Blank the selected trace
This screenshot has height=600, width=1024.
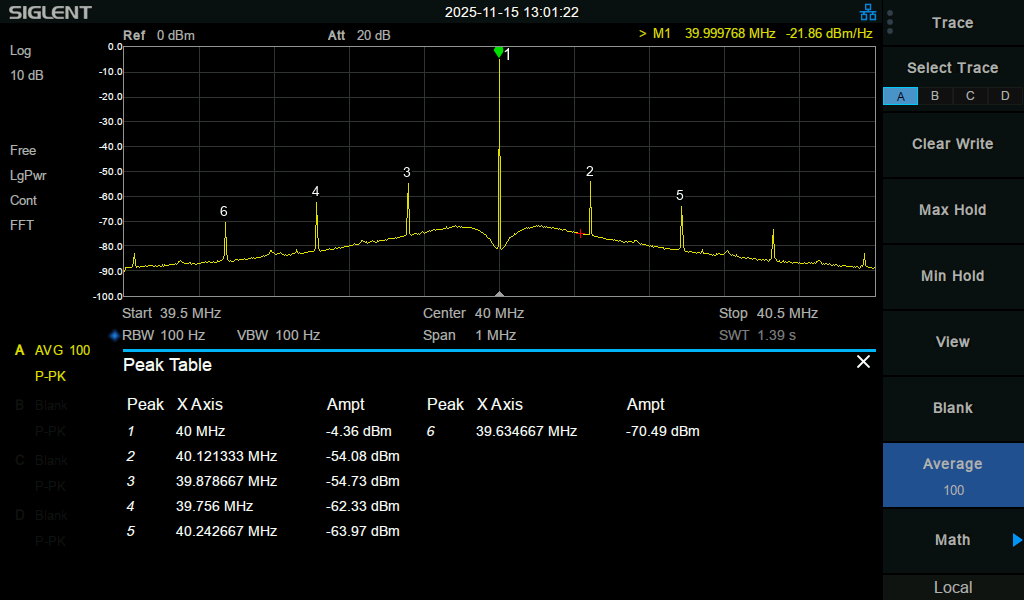click(953, 408)
